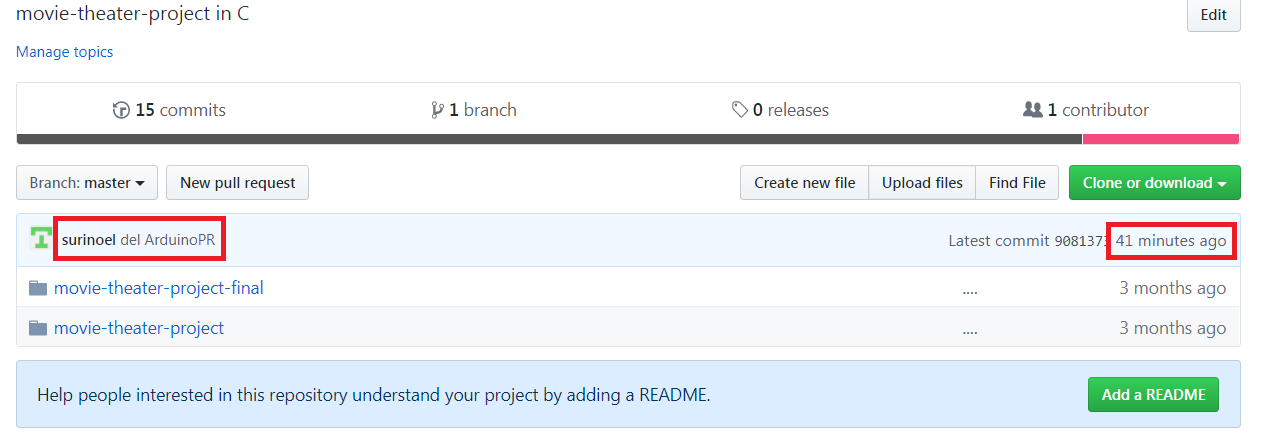Click the Upload files button
This screenshot has width=1276, height=448.
coord(922,183)
